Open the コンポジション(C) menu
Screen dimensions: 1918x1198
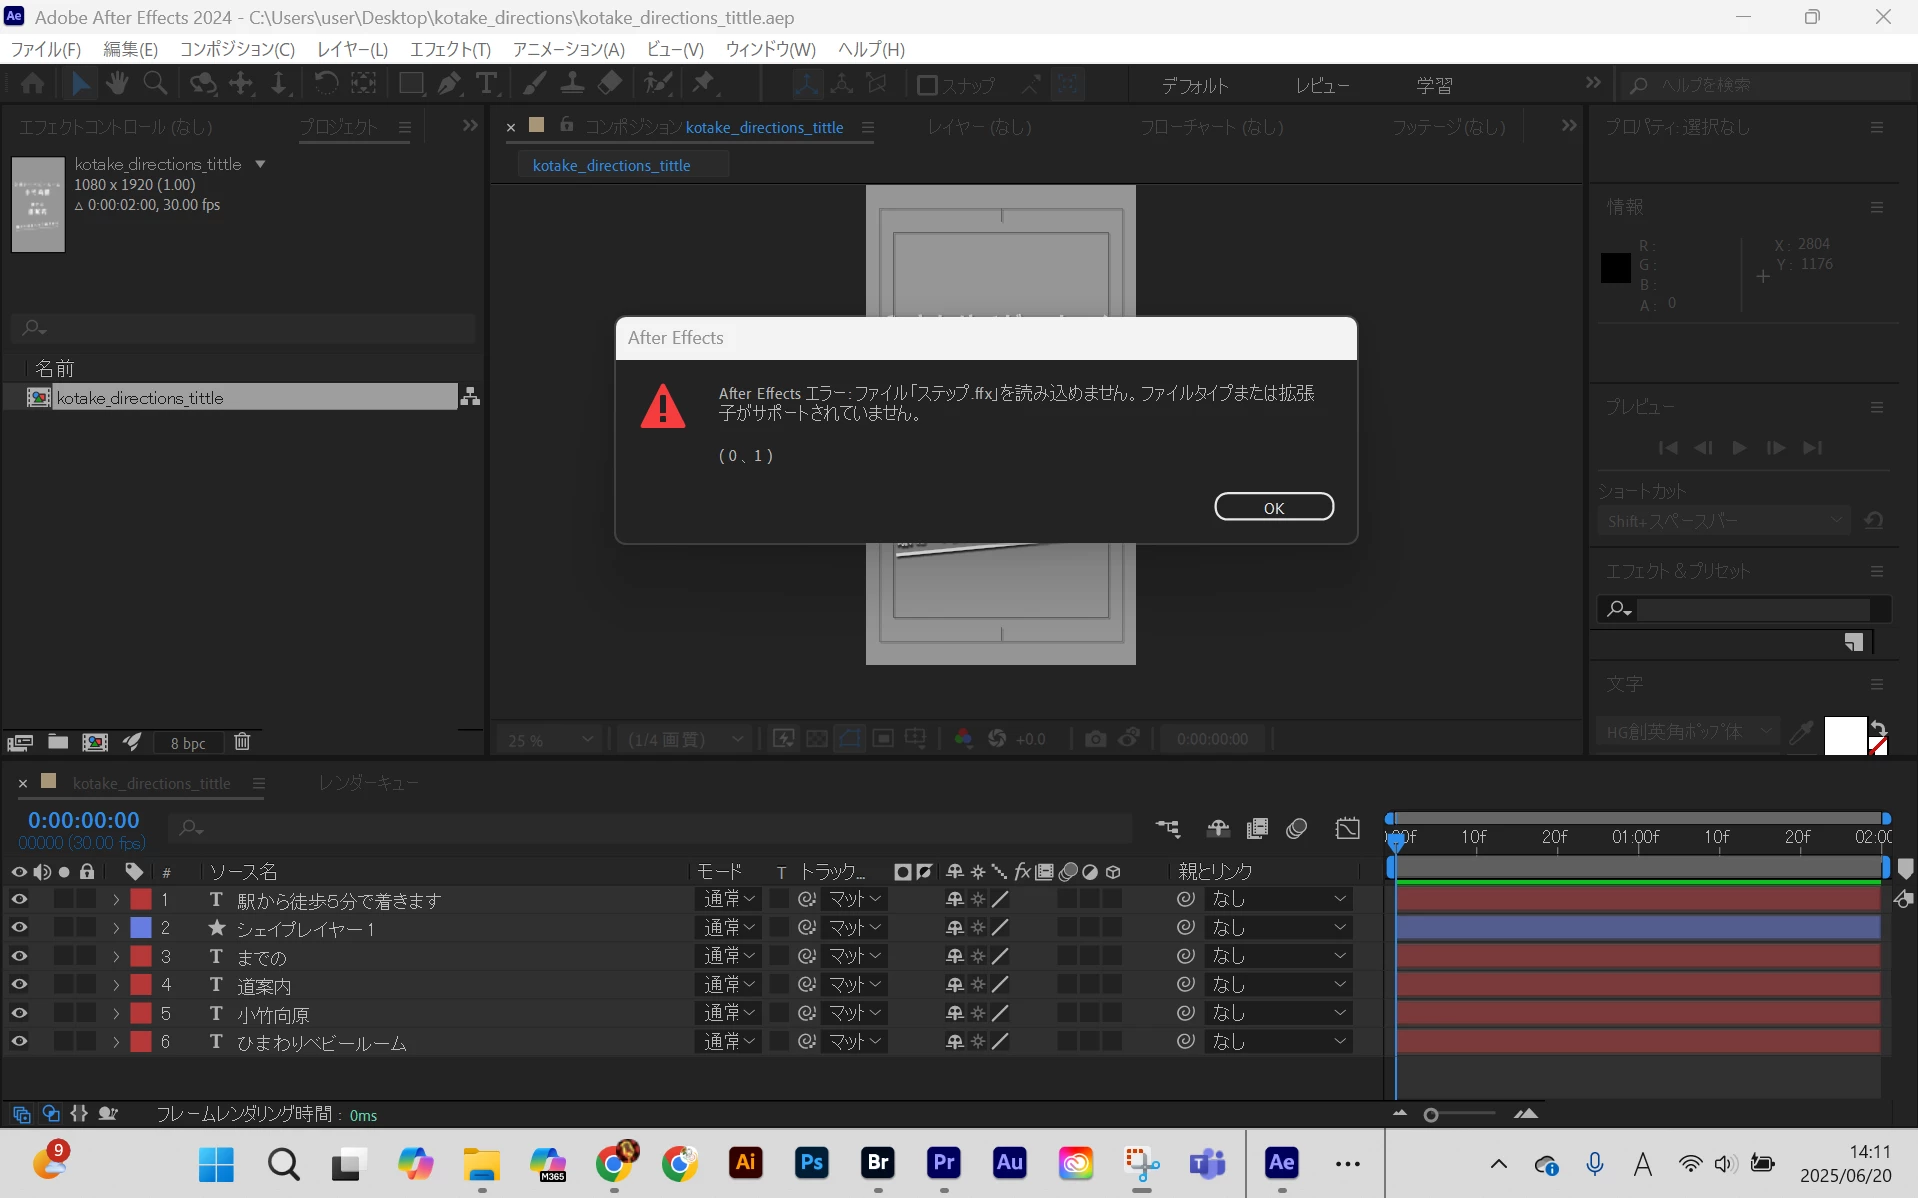[237, 49]
